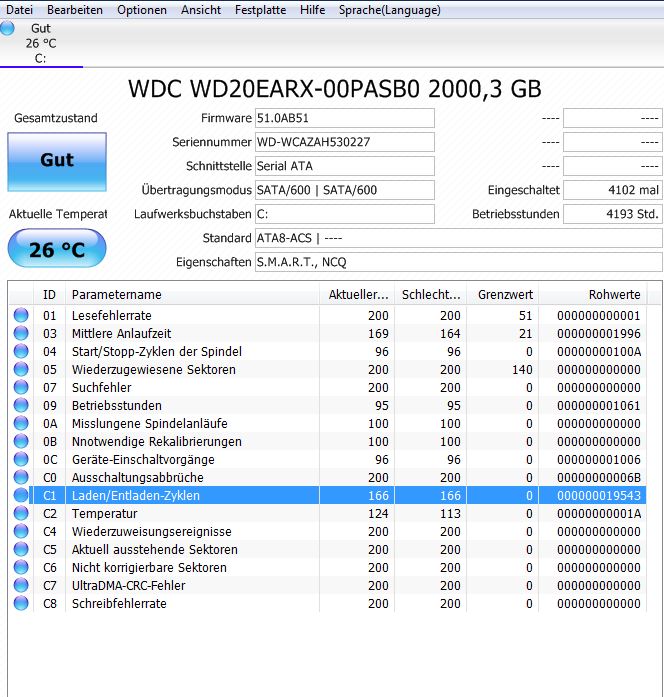Open the Optionen menu
This screenshot has width=664, height=697.
[x=142, y=9]
